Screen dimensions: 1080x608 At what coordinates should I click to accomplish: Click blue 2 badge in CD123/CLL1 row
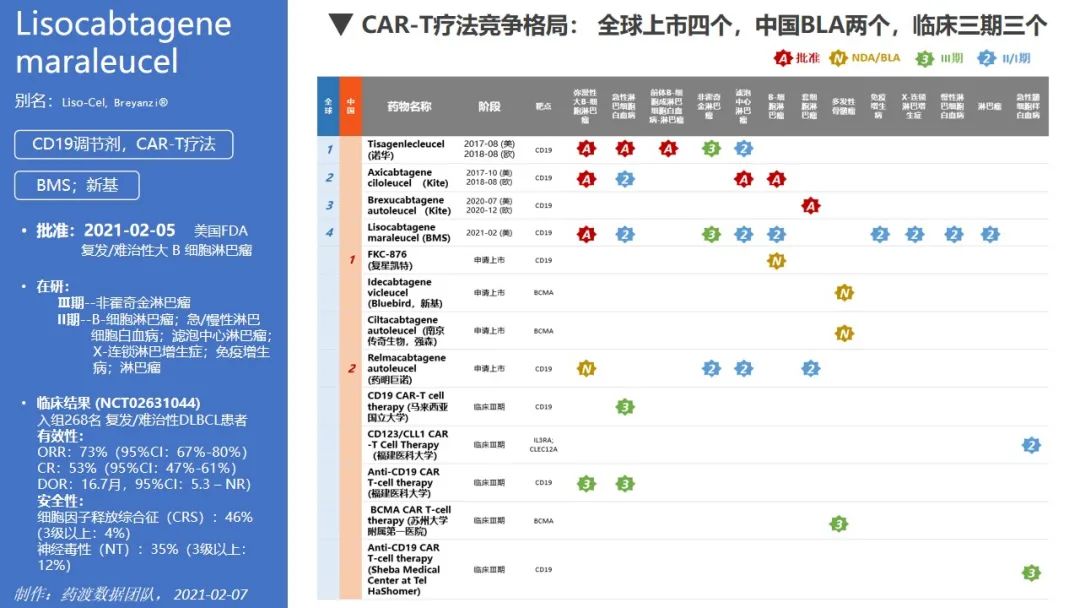point(1031,445)
